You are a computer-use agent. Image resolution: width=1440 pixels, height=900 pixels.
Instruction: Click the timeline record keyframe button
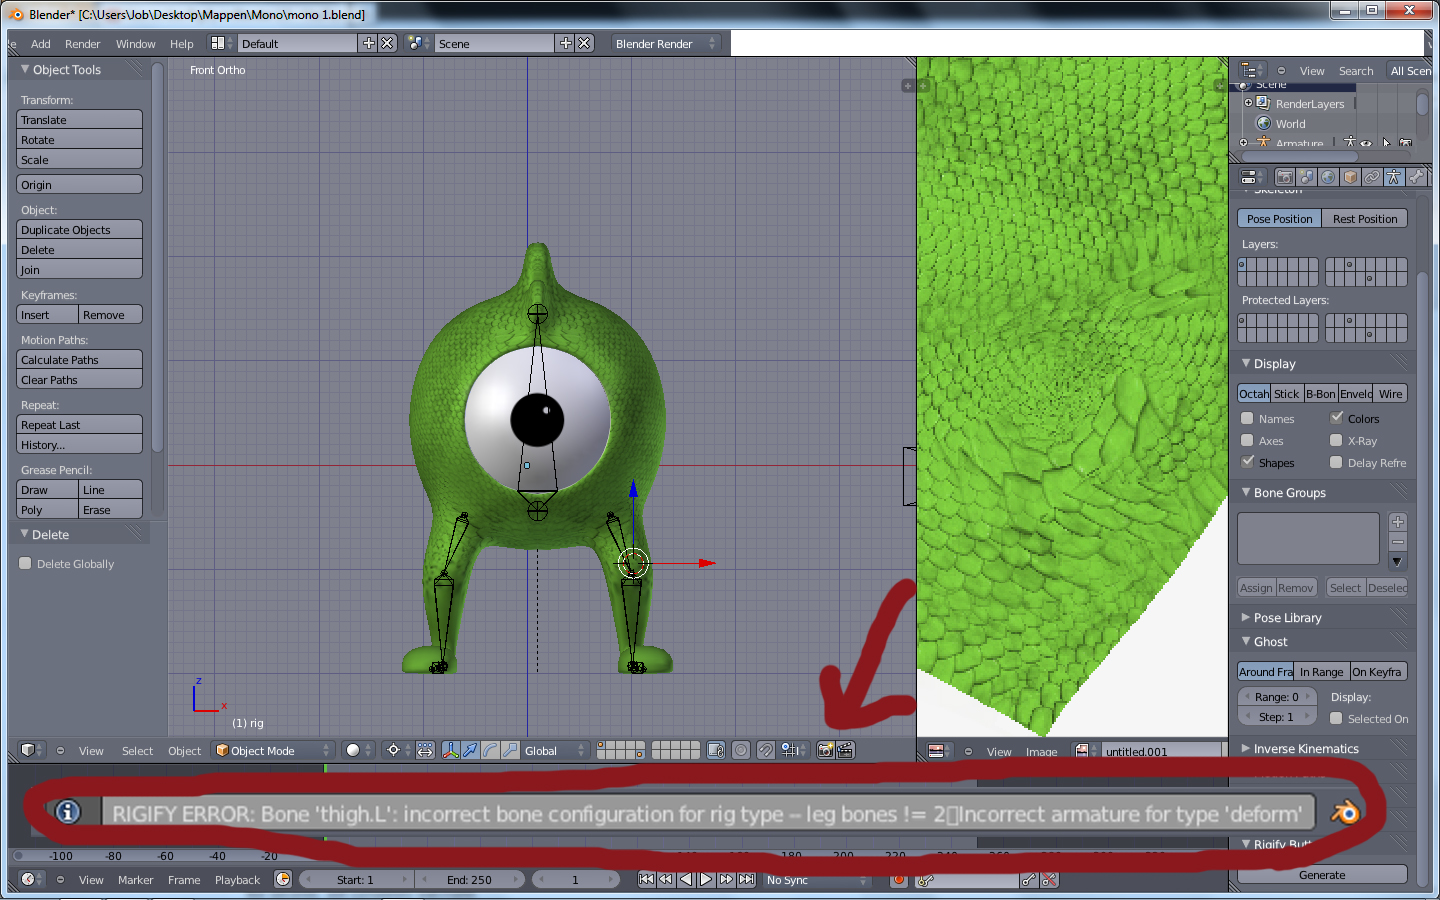[x=899, y=880]
